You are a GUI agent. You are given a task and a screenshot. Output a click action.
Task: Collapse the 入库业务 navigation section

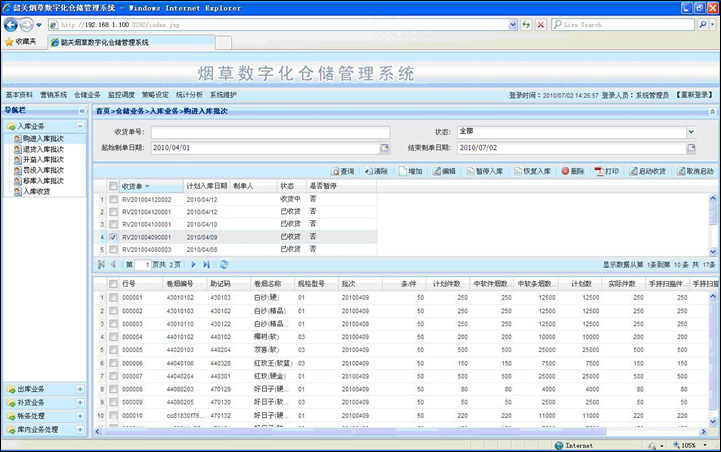click(80, 126)
